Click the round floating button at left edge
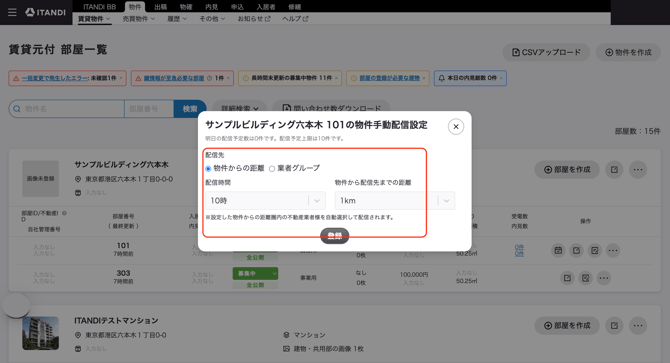Image resolution: width=670 pixels, height=363 pixels. click(x=16, y=305)
